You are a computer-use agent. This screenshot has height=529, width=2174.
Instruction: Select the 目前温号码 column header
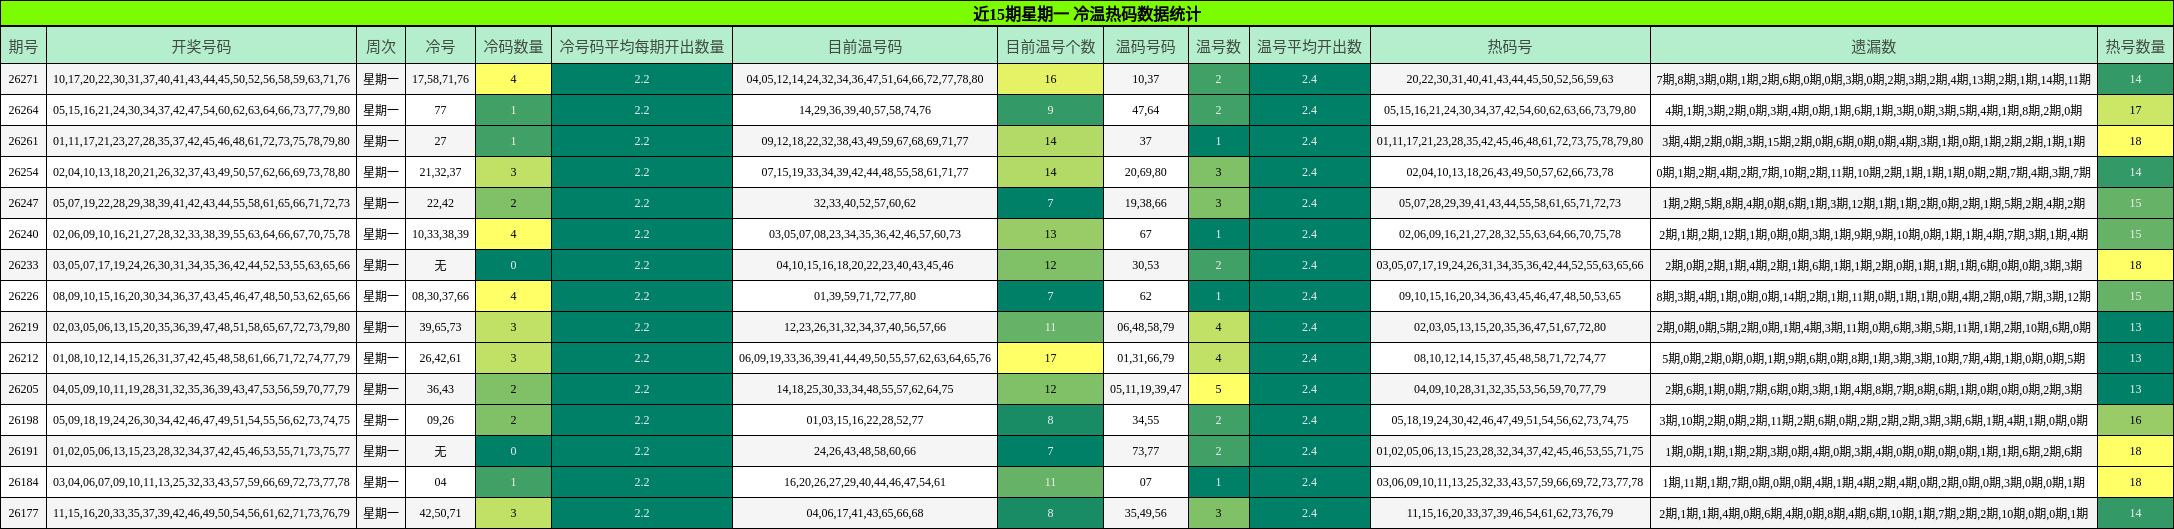click(865, 46)
